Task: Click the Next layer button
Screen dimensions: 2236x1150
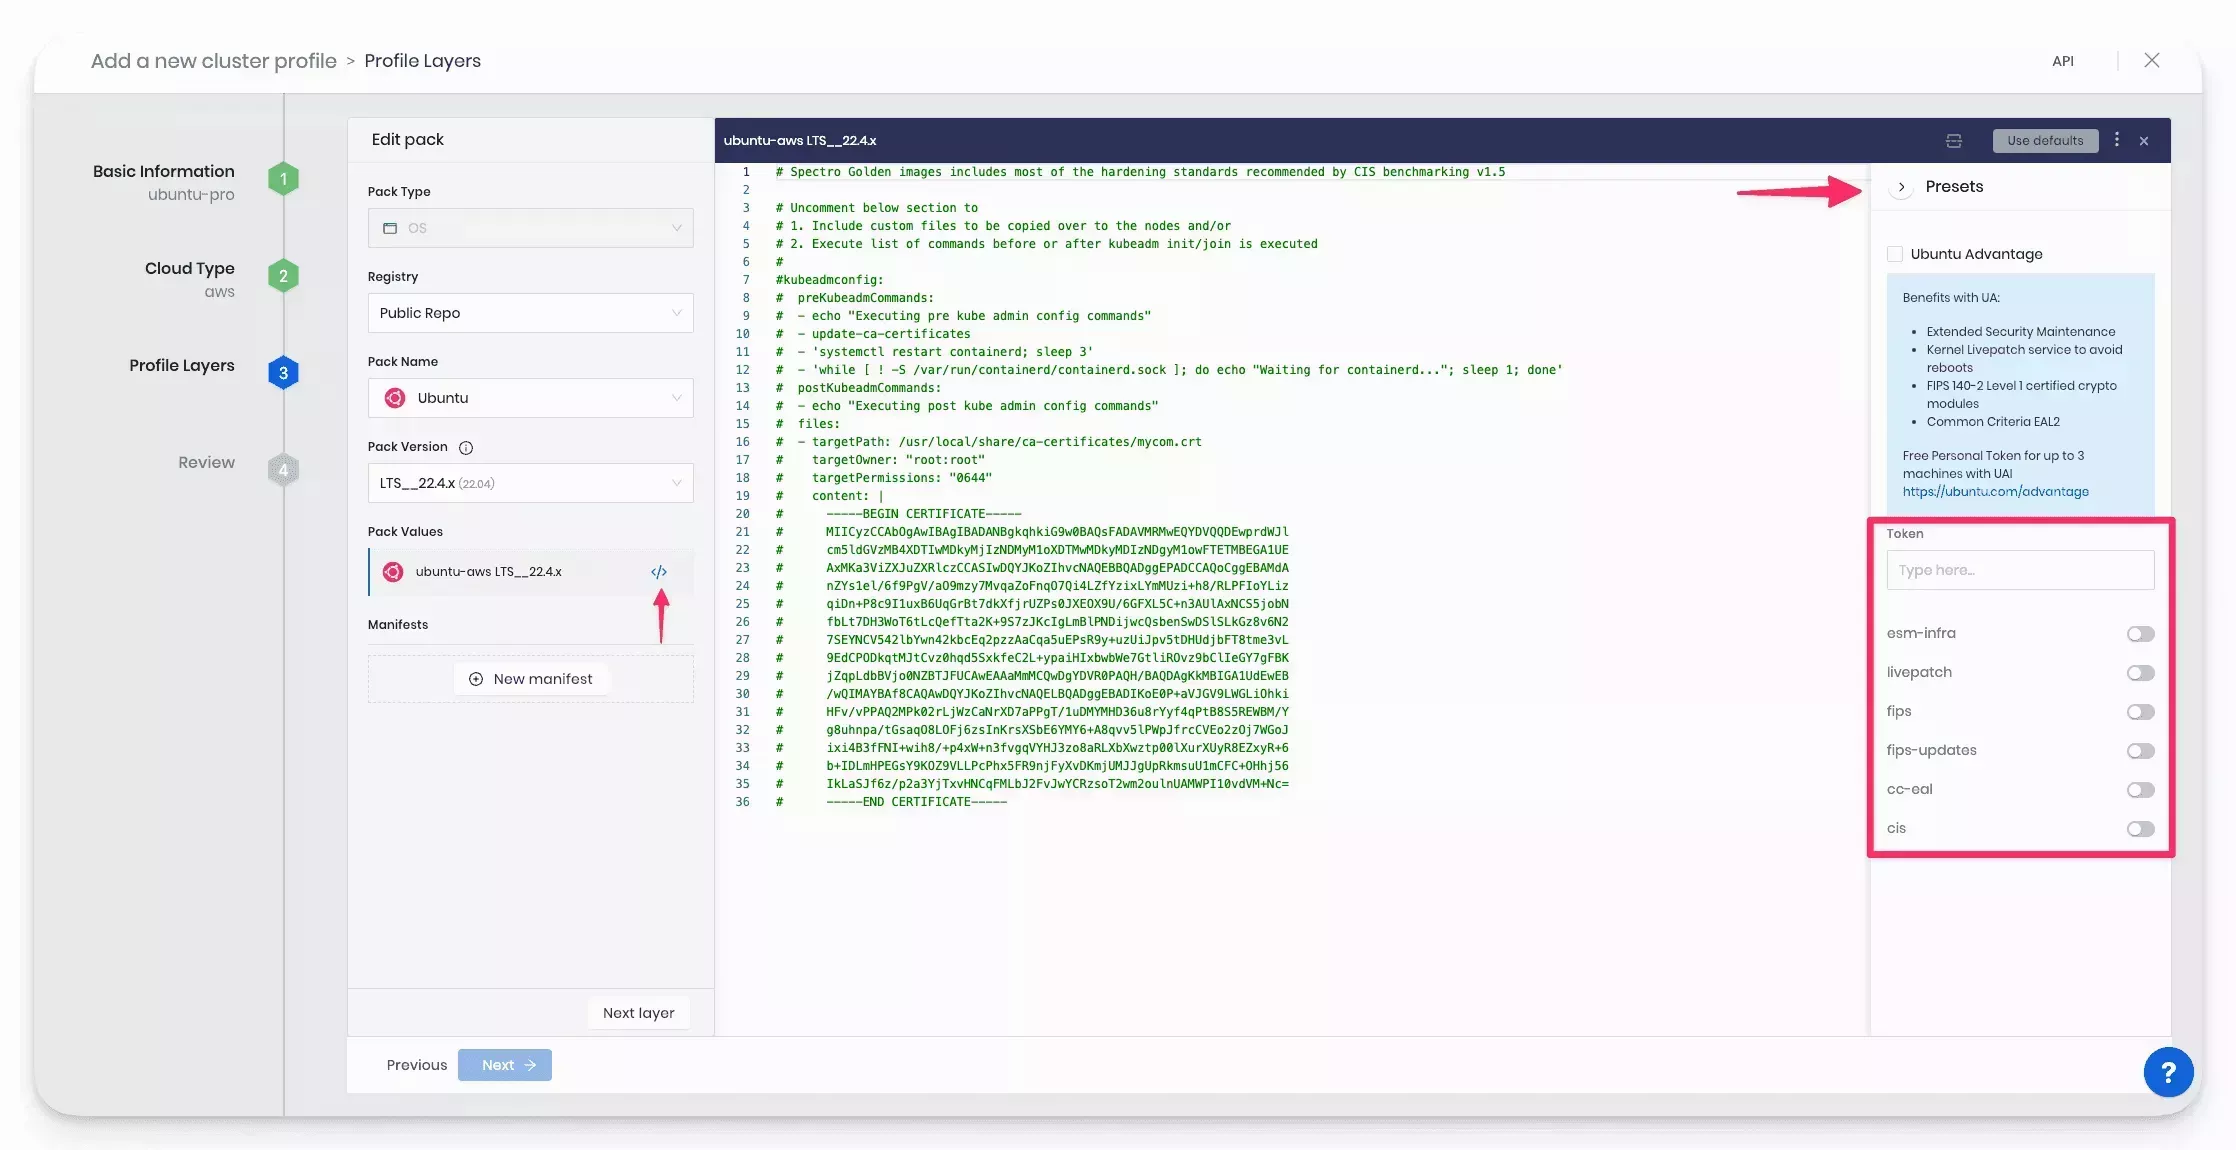Action: 638,1012
